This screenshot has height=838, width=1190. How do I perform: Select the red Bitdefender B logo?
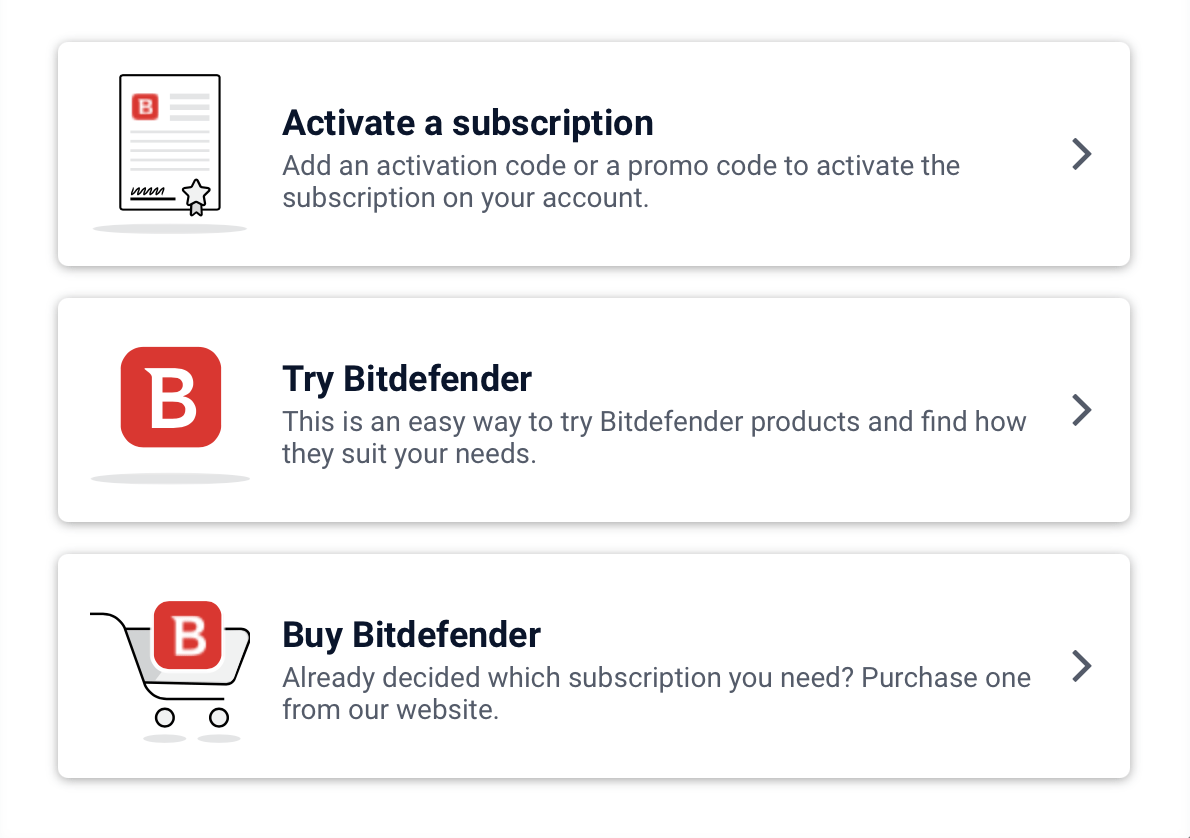[x=170, y=396]
